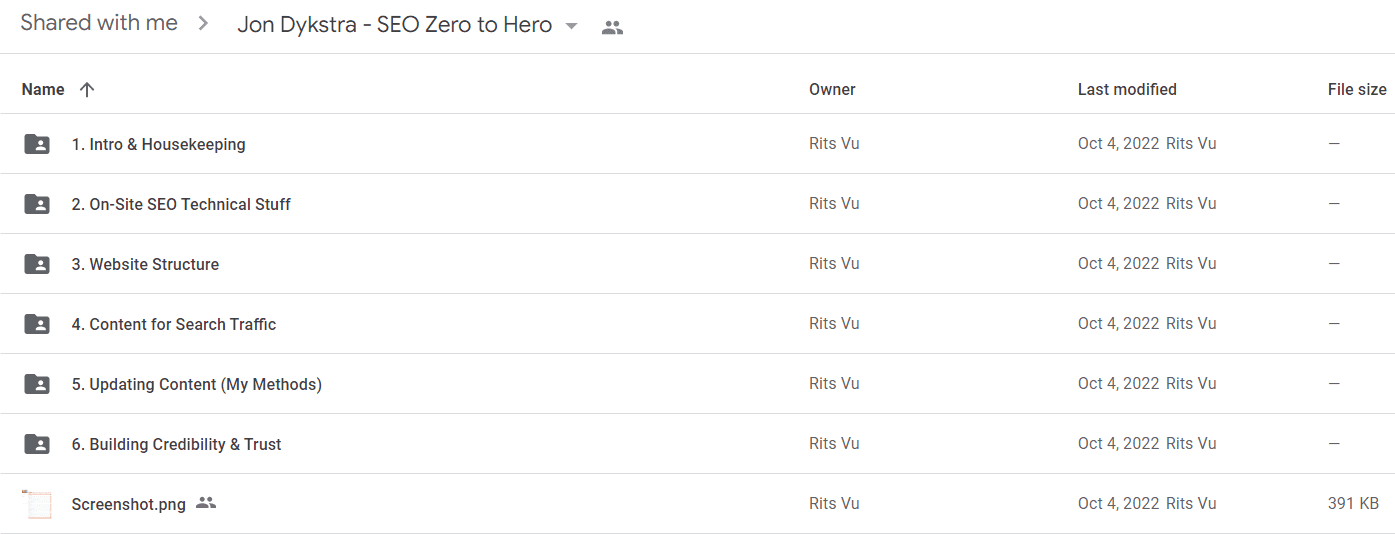Expand the folder name dropdown arrow
The width and height of the screenshot is (1395, 534).
click(572, 26)
